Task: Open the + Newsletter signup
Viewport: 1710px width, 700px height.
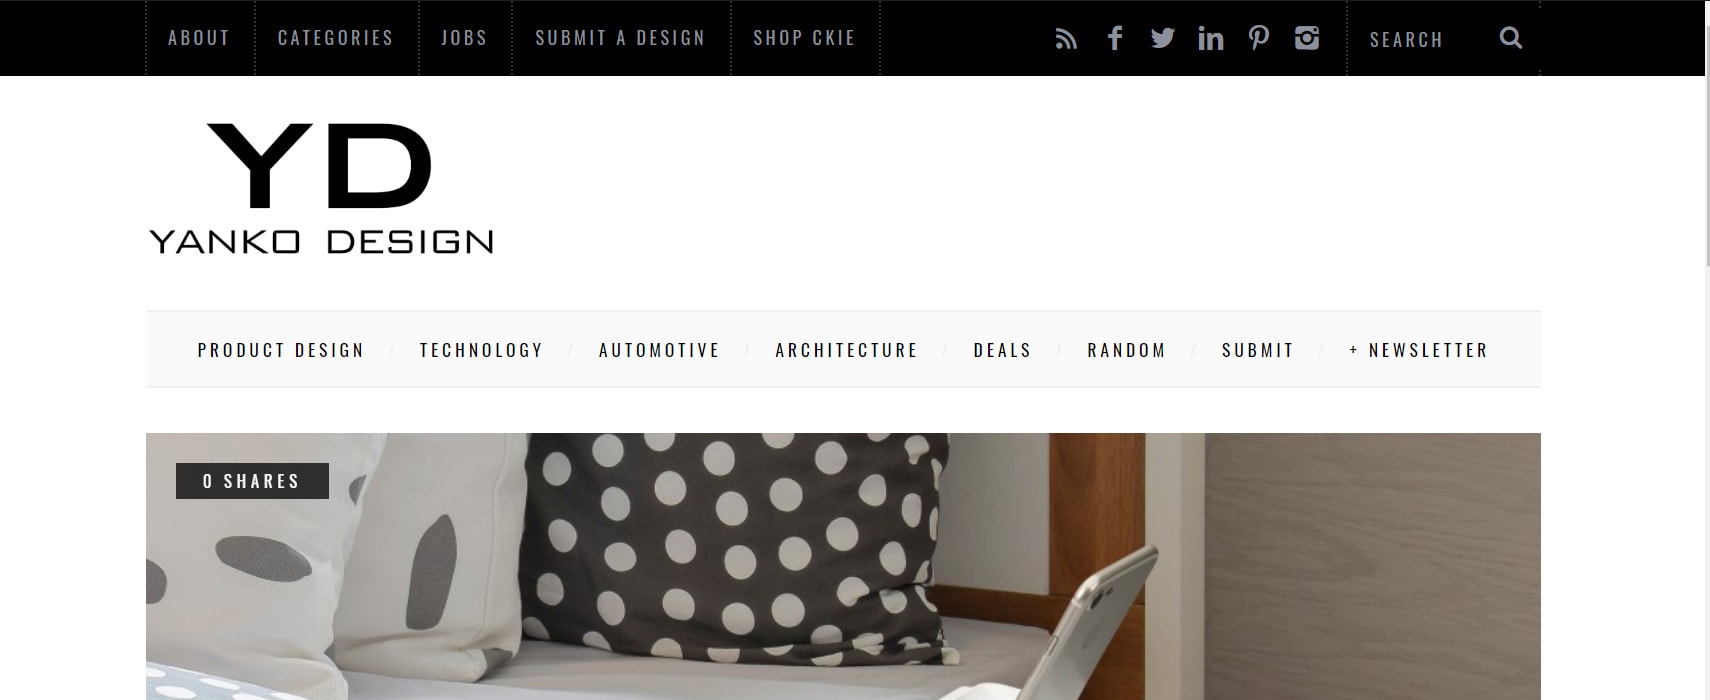Action: point(1418,350)
